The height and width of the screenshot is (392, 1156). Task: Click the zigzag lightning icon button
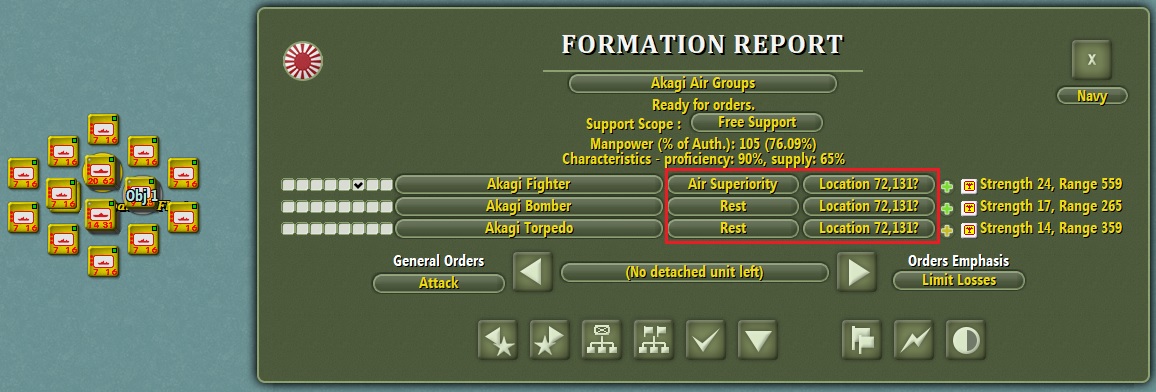point(914,340)
